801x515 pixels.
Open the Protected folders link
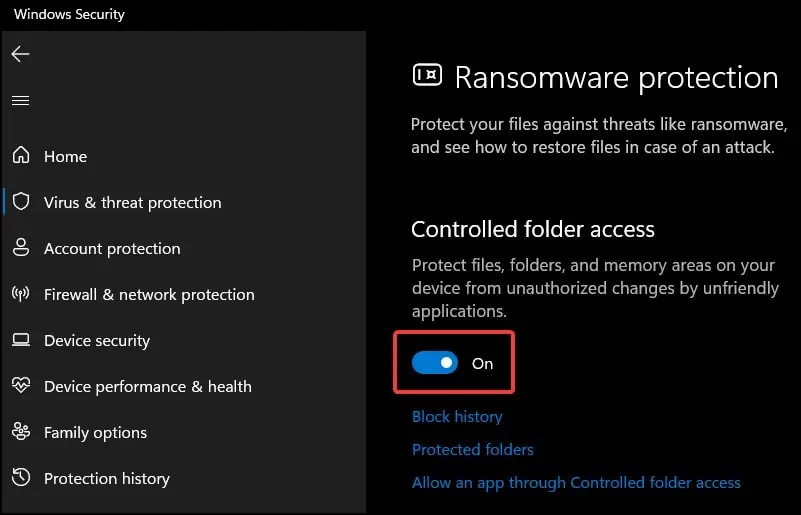point(473,449)
